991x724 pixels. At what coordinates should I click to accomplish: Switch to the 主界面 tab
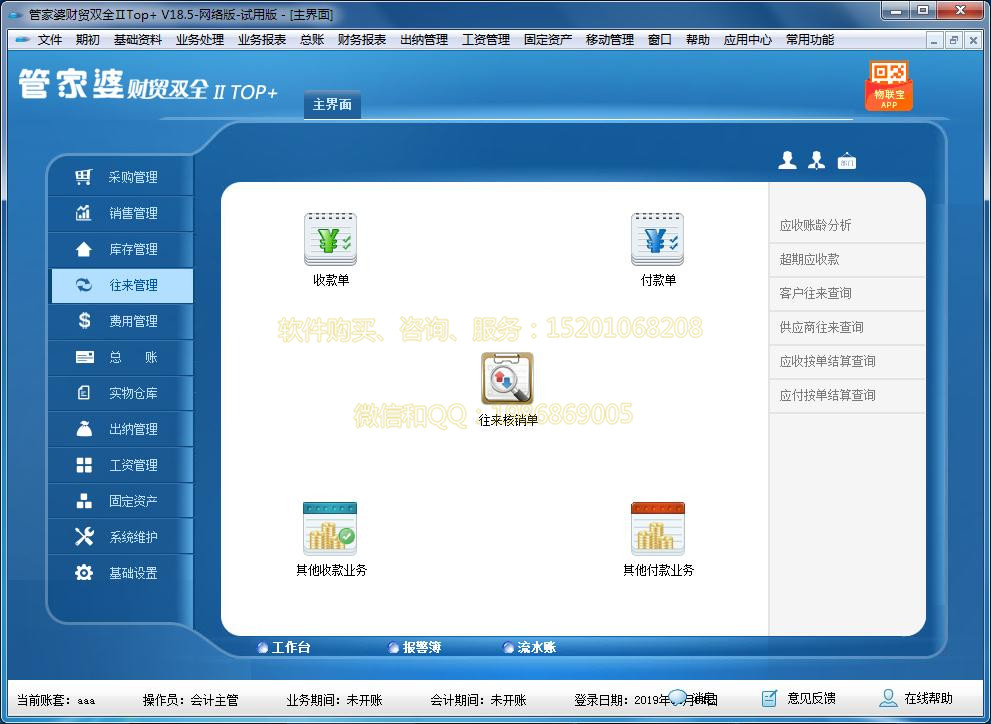coord(331,104)
